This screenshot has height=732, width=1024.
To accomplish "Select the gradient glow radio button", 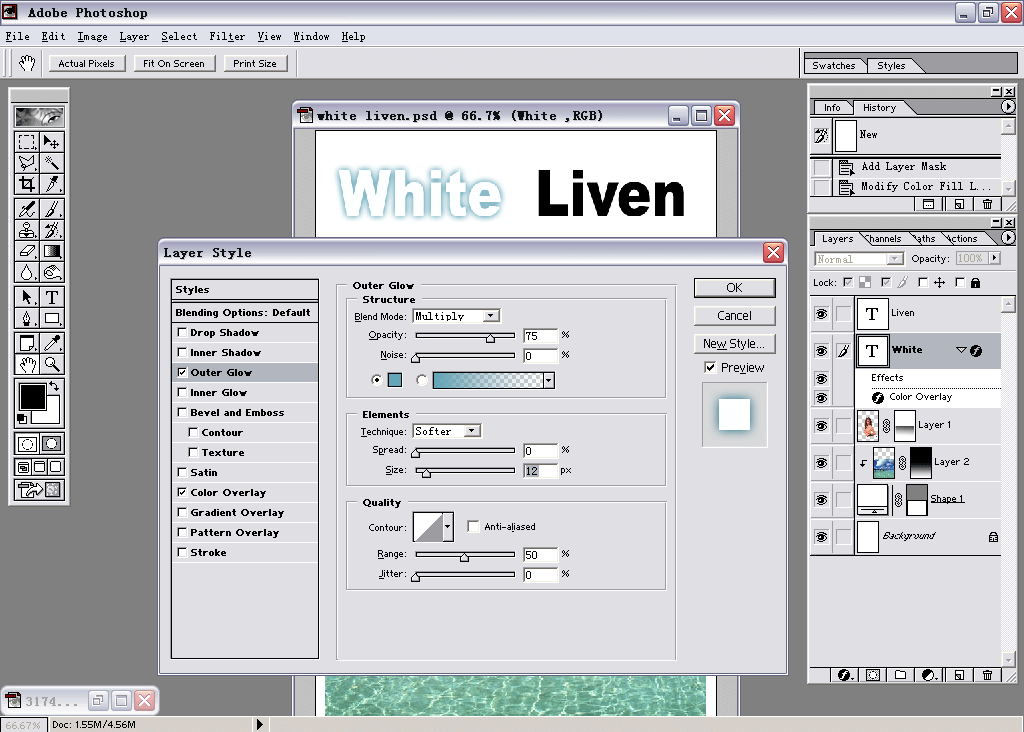I will [x=422, y=380].
